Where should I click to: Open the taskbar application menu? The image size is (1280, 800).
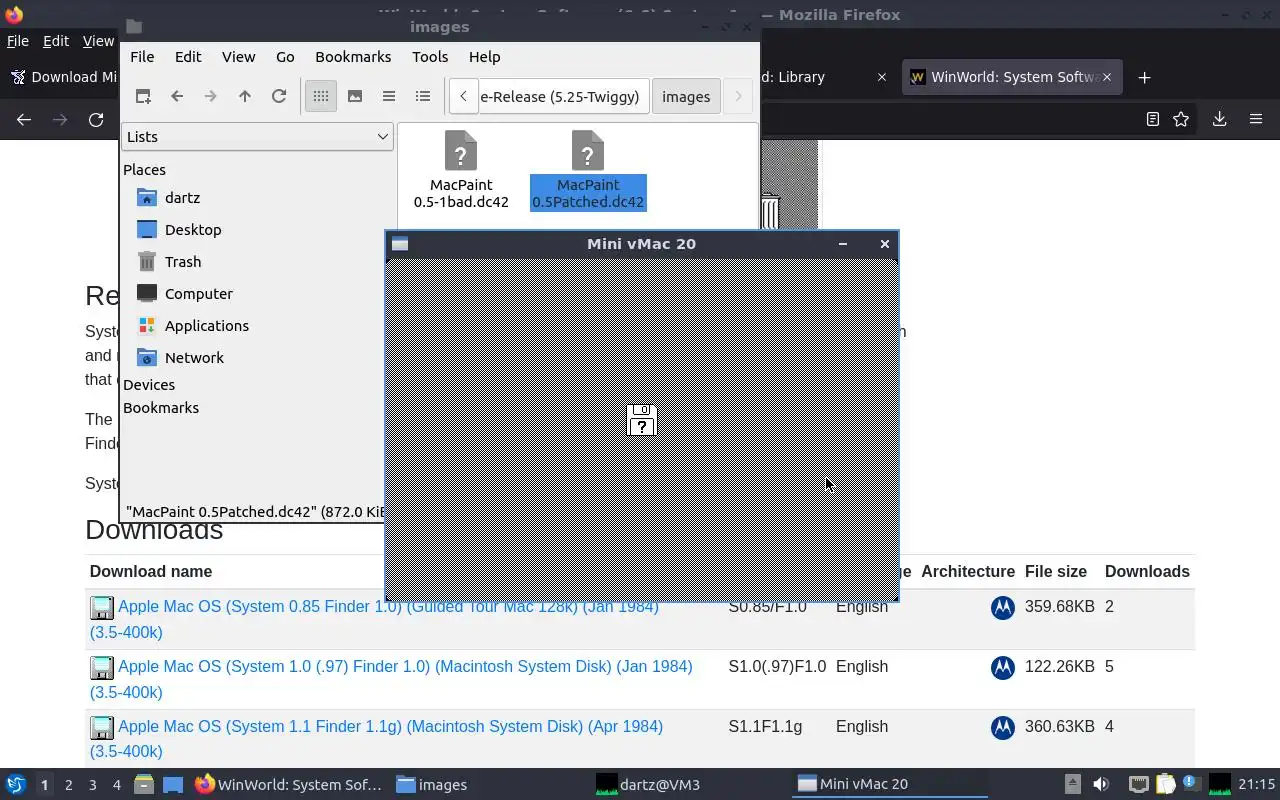16,785
